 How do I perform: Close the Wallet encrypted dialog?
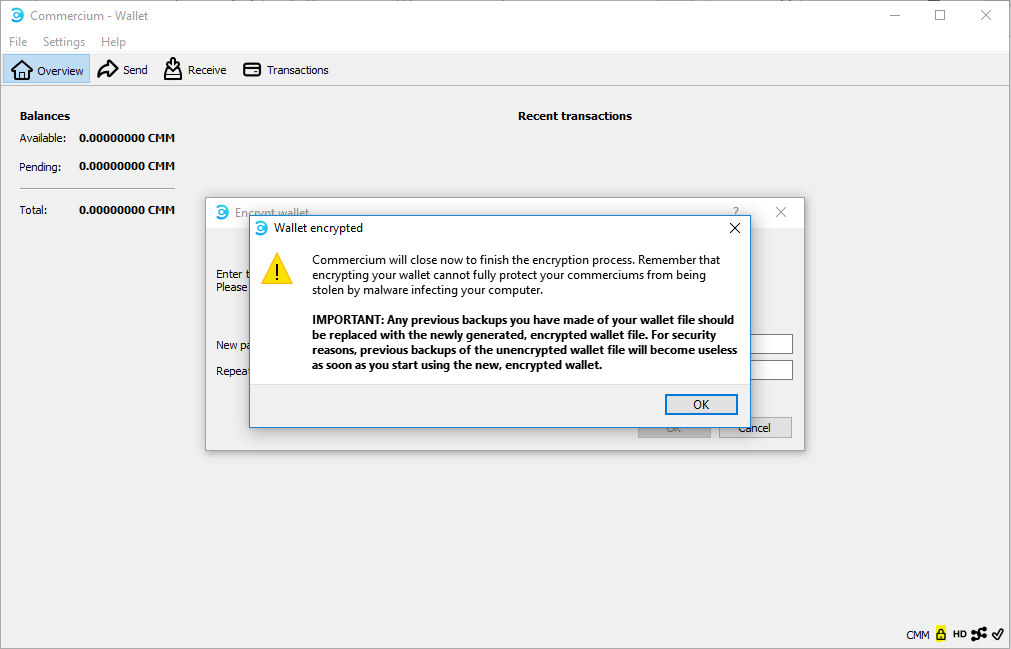pos(734,228)
